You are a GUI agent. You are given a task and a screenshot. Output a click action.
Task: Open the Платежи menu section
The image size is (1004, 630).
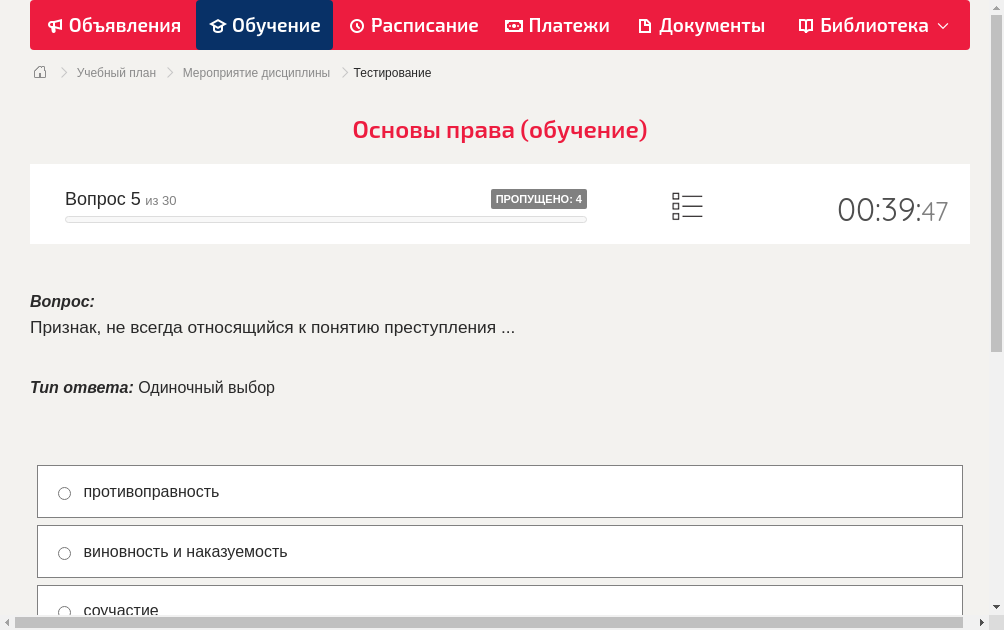556,25
